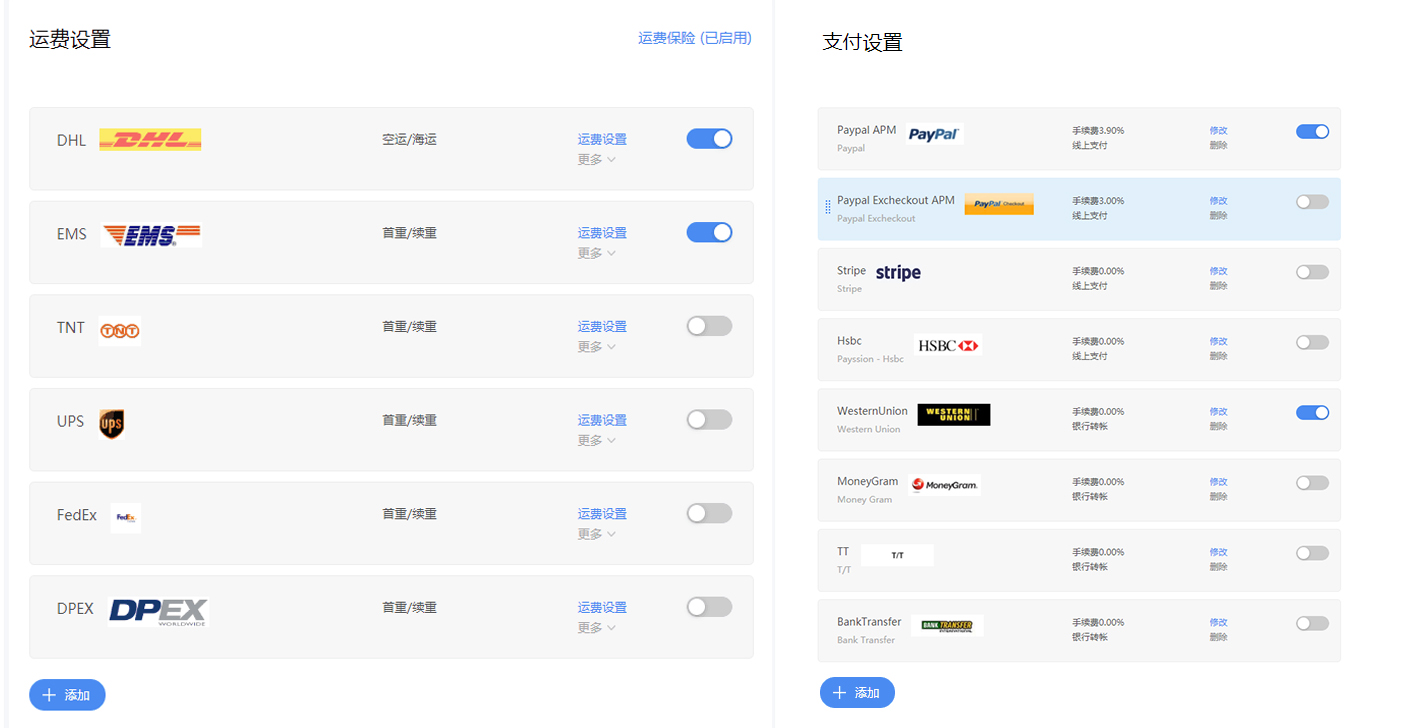Select the PayPal logo in payment settings

933,132
